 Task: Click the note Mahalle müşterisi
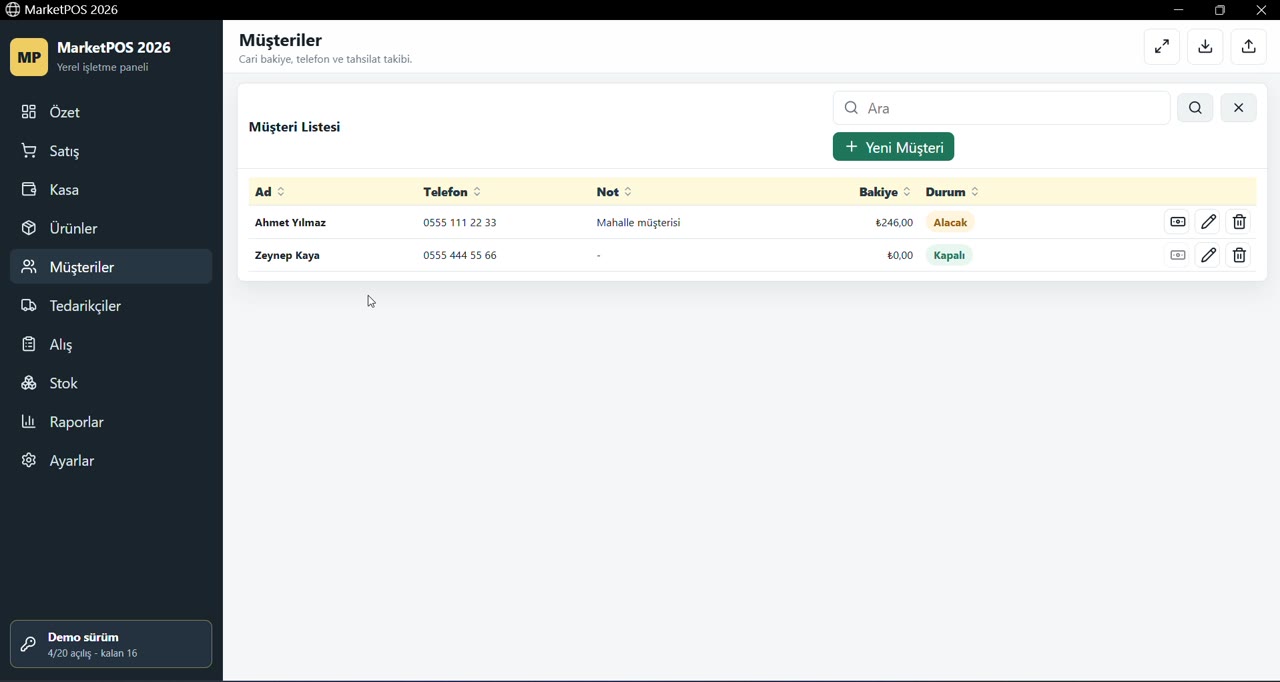click(639, 223)
